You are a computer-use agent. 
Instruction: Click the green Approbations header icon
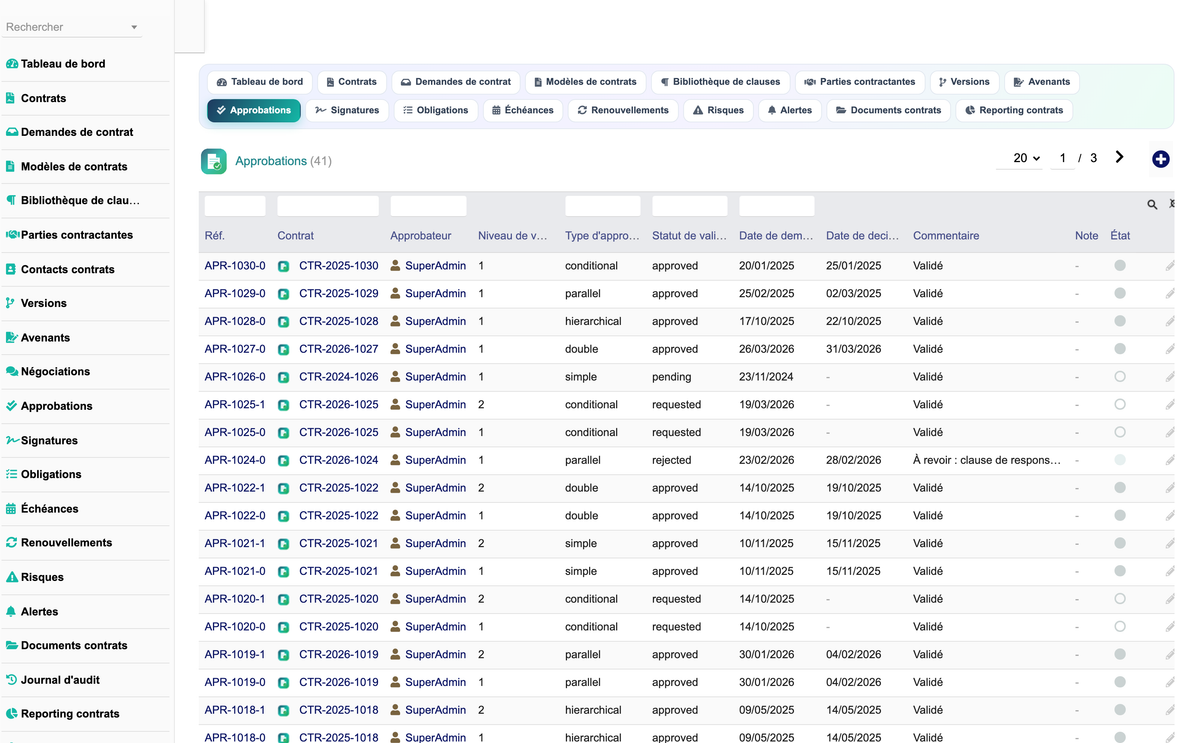(213, 161)
